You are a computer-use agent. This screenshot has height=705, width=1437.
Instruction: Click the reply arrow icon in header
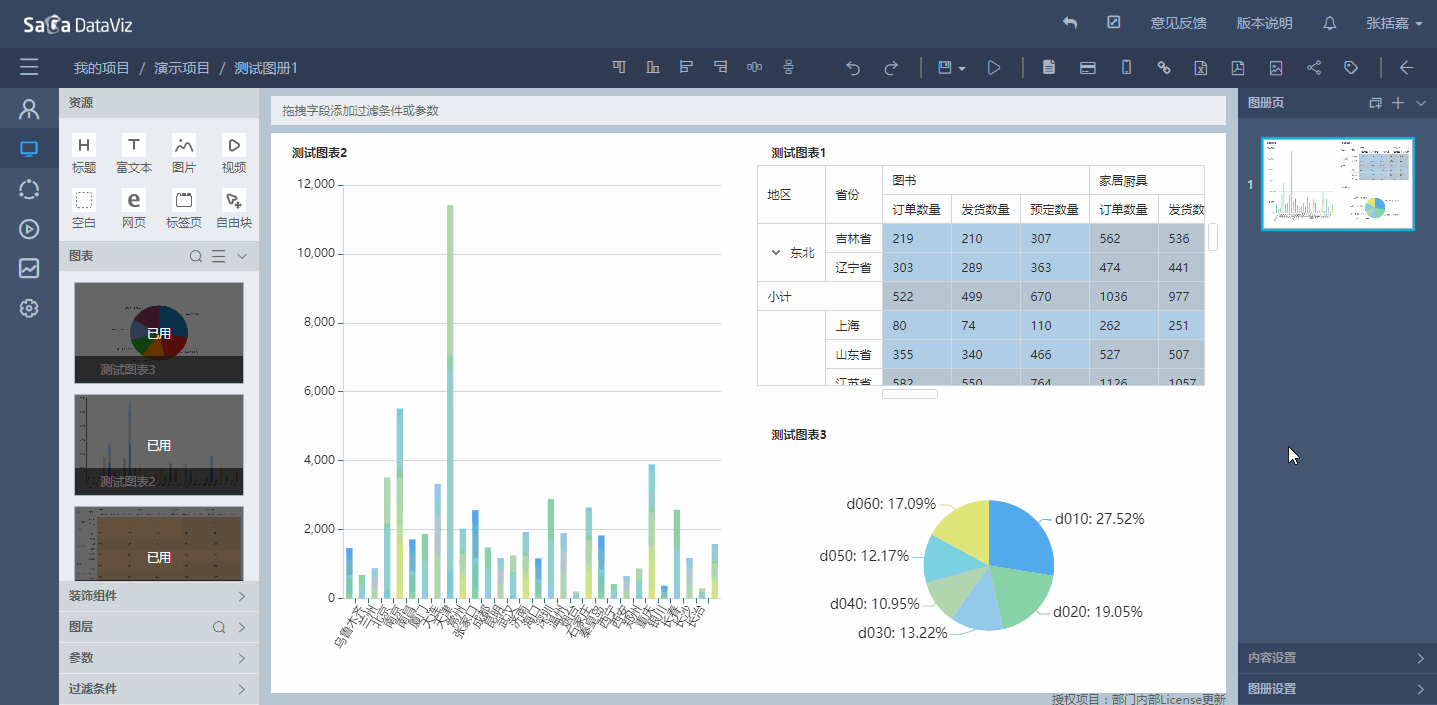(x=1070, y=23)
